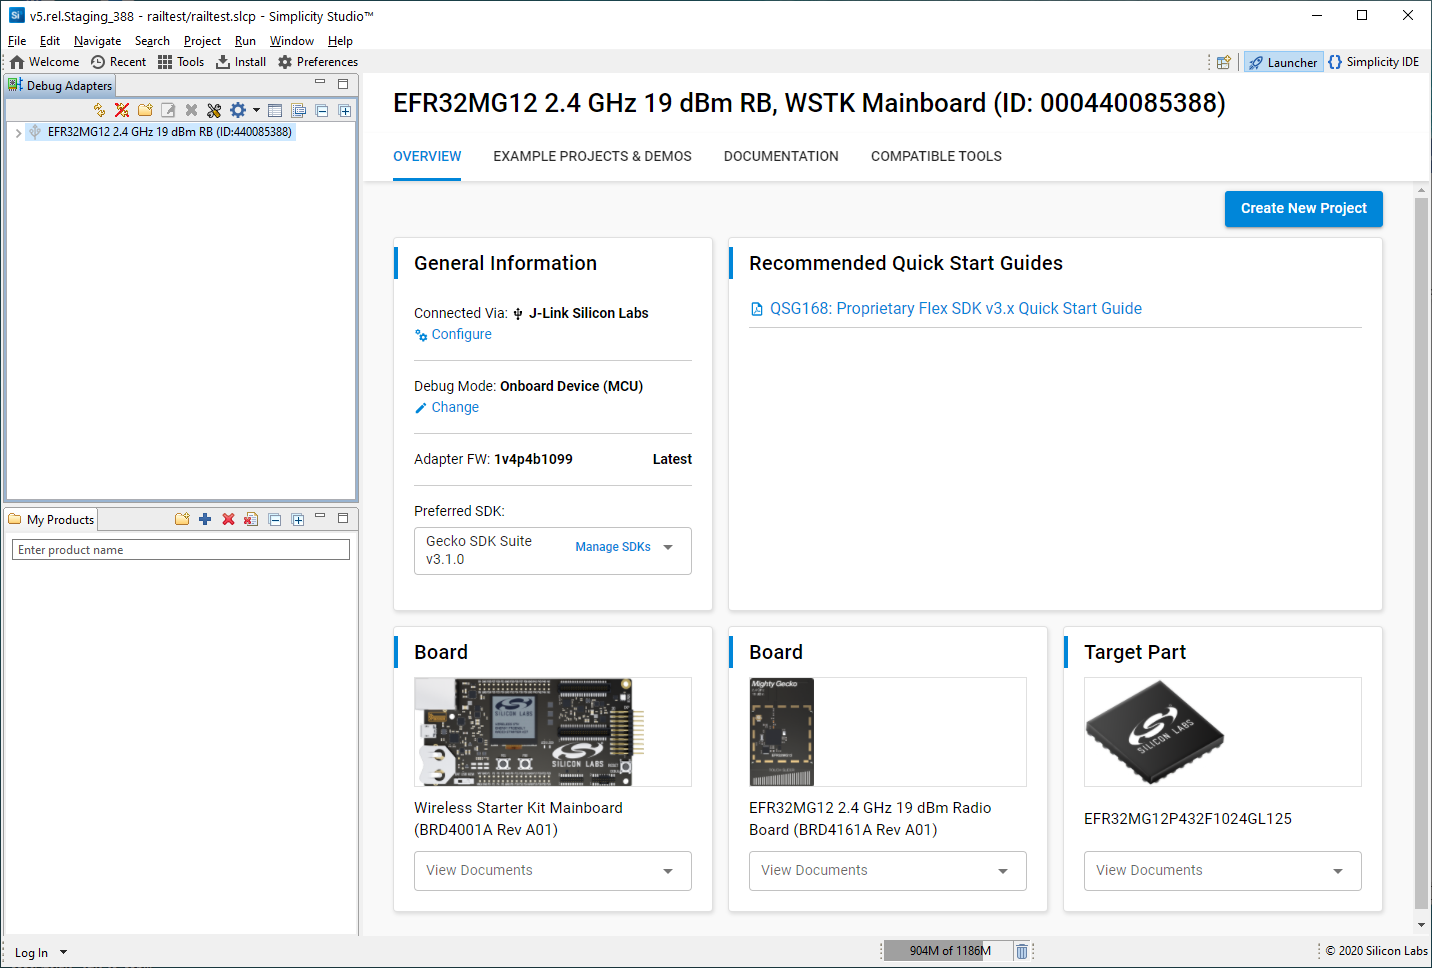Switch to Simplicity IDE perspective
This screenshot has width=1432, height=968.
tap(1374, 62)
